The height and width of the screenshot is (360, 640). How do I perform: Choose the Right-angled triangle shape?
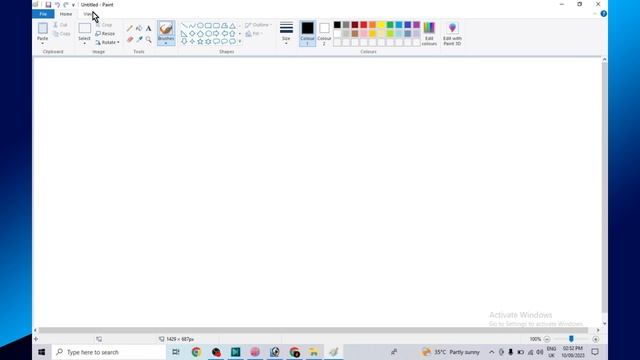click(x=184, y=33)
